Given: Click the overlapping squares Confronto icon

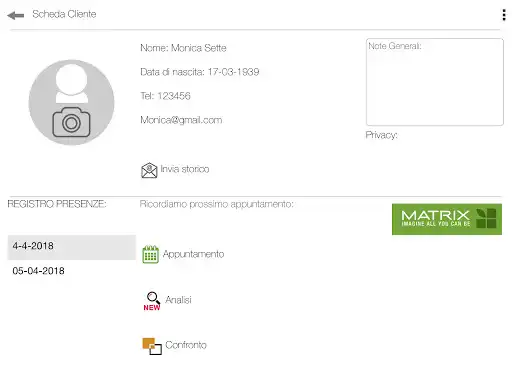Looking at the screenshot, I should 152,346.
